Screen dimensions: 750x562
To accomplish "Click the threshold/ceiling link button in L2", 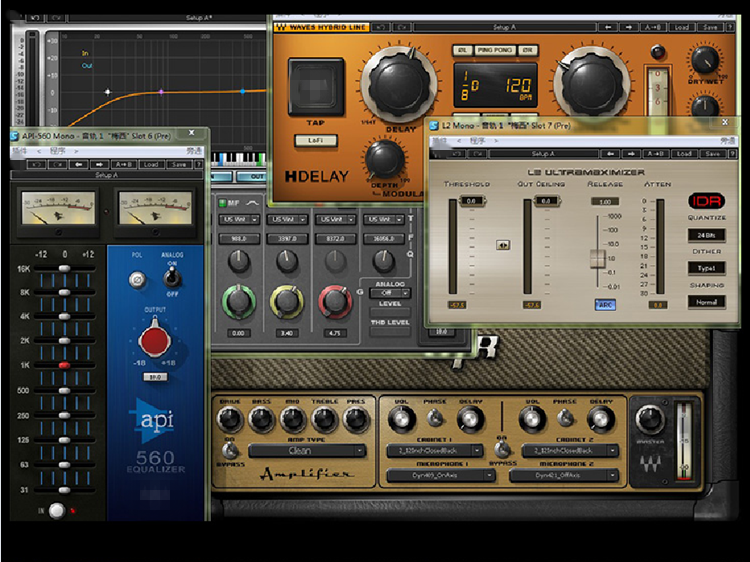I will [x=502, y=245].
